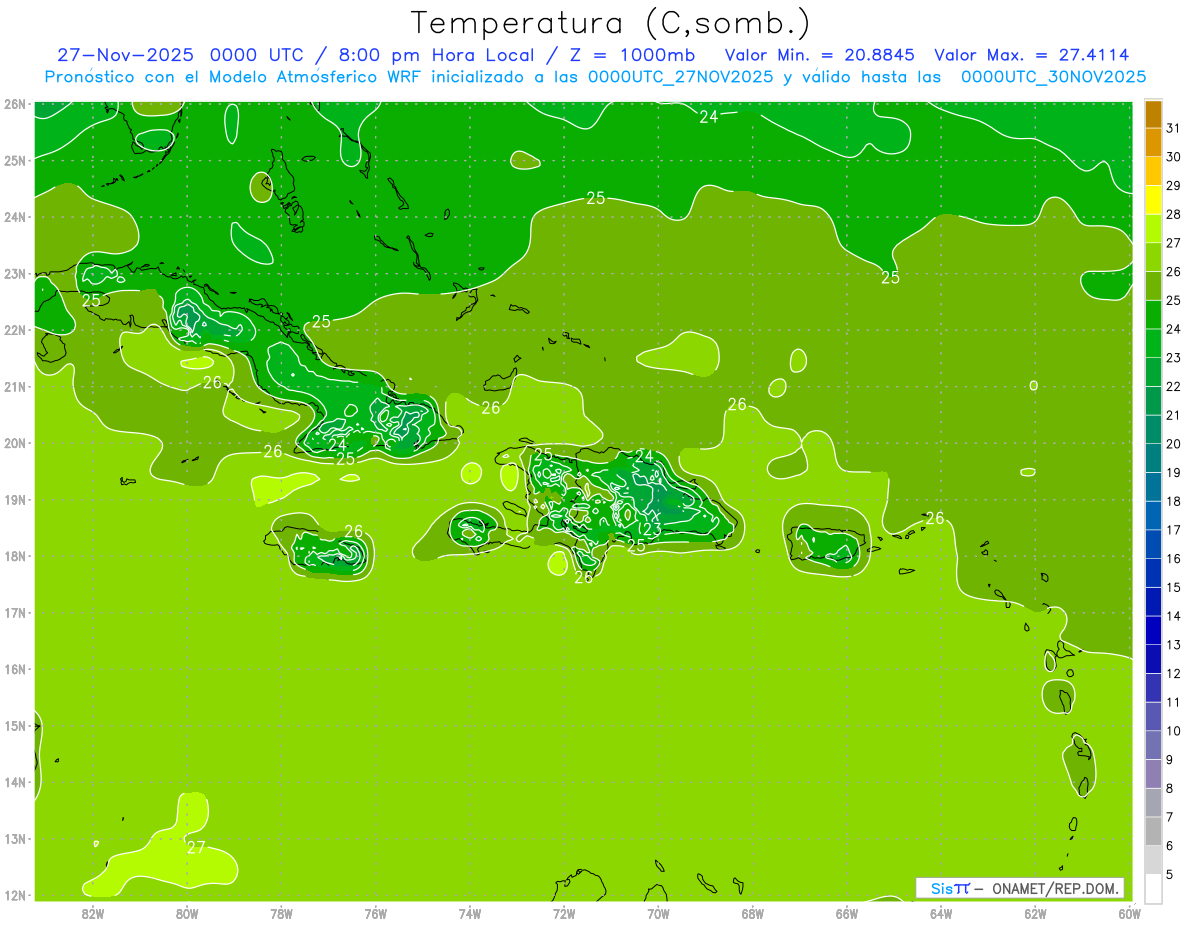Screen dimensions: 1200x927
Task: Click the 66W longitude axis label
Action: click(x=847, y=913)
